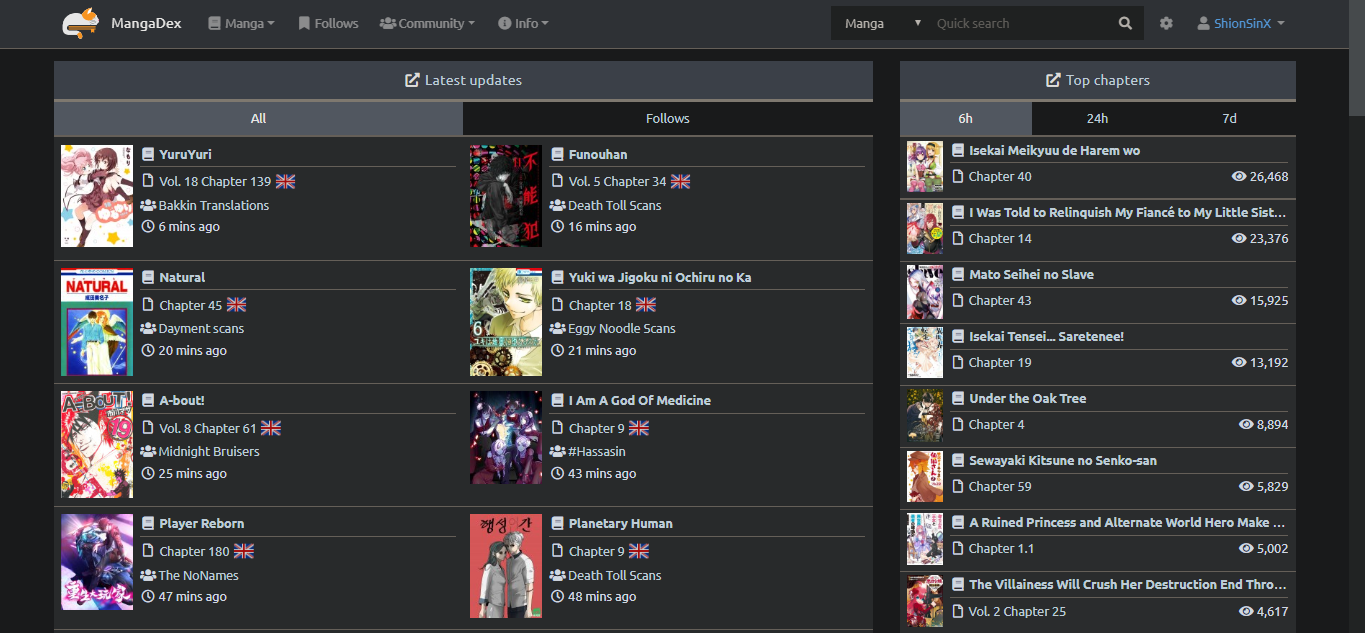Select the 7d top chapters tab
This screenshot has height=633, width=1365.
pyautogui.click(x=1229, y=118)
